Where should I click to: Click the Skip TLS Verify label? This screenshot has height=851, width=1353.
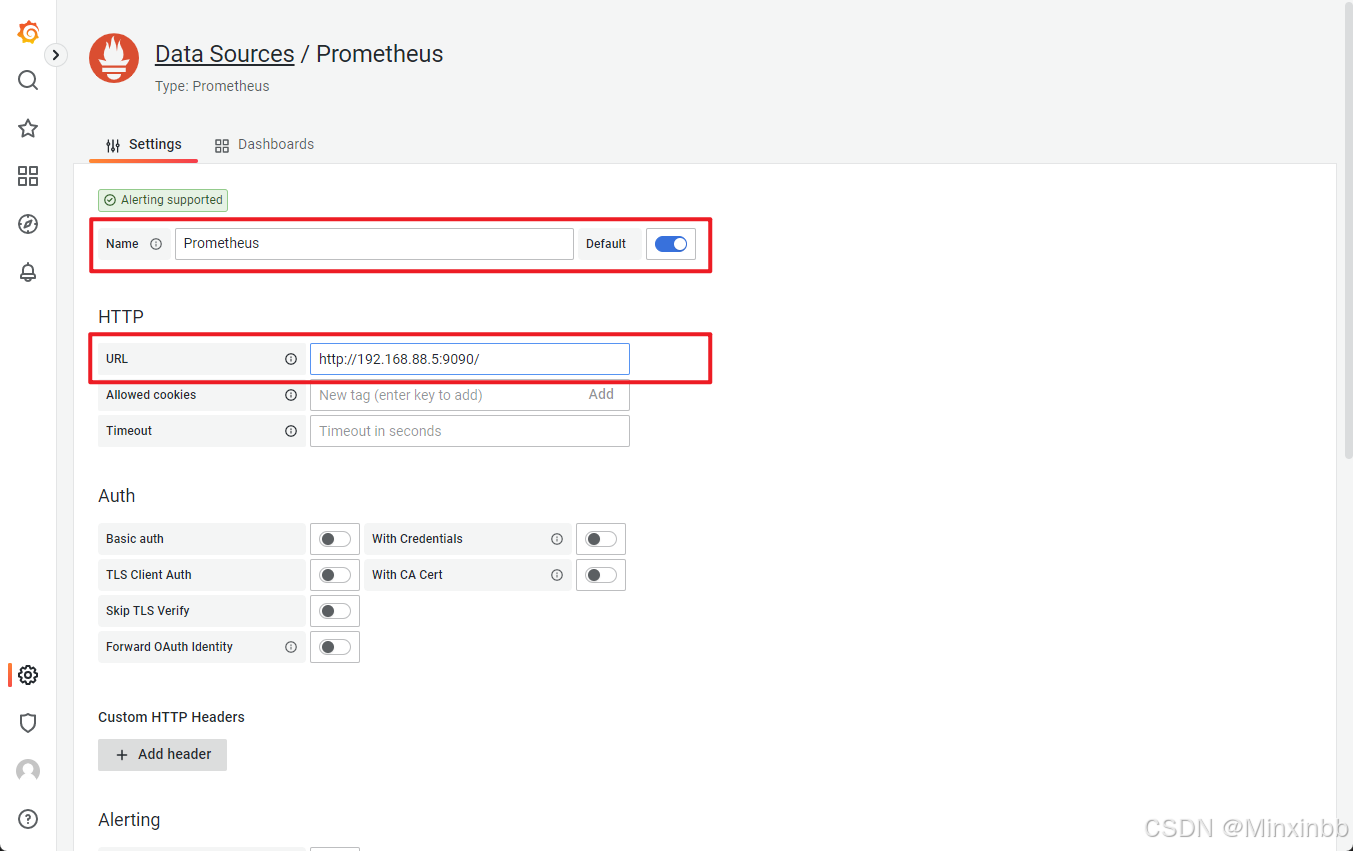click(148, 611)
